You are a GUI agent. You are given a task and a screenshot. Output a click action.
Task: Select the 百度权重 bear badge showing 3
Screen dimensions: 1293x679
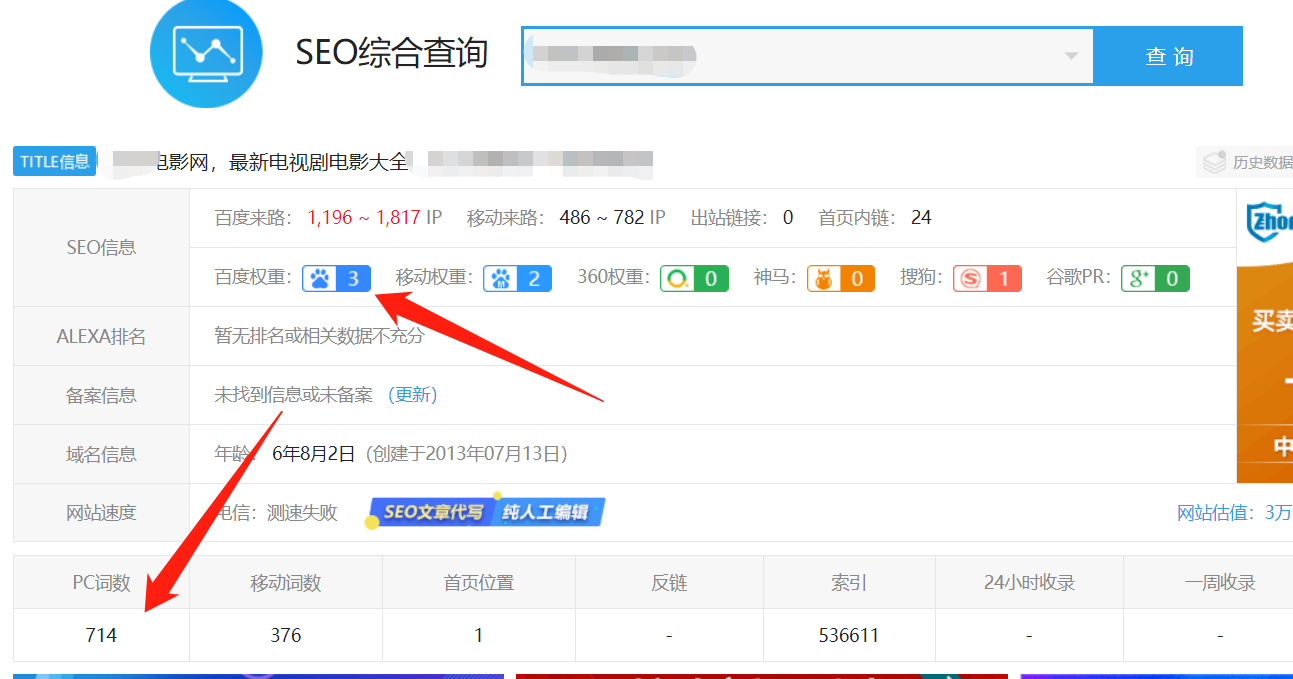tap(336, 277)
